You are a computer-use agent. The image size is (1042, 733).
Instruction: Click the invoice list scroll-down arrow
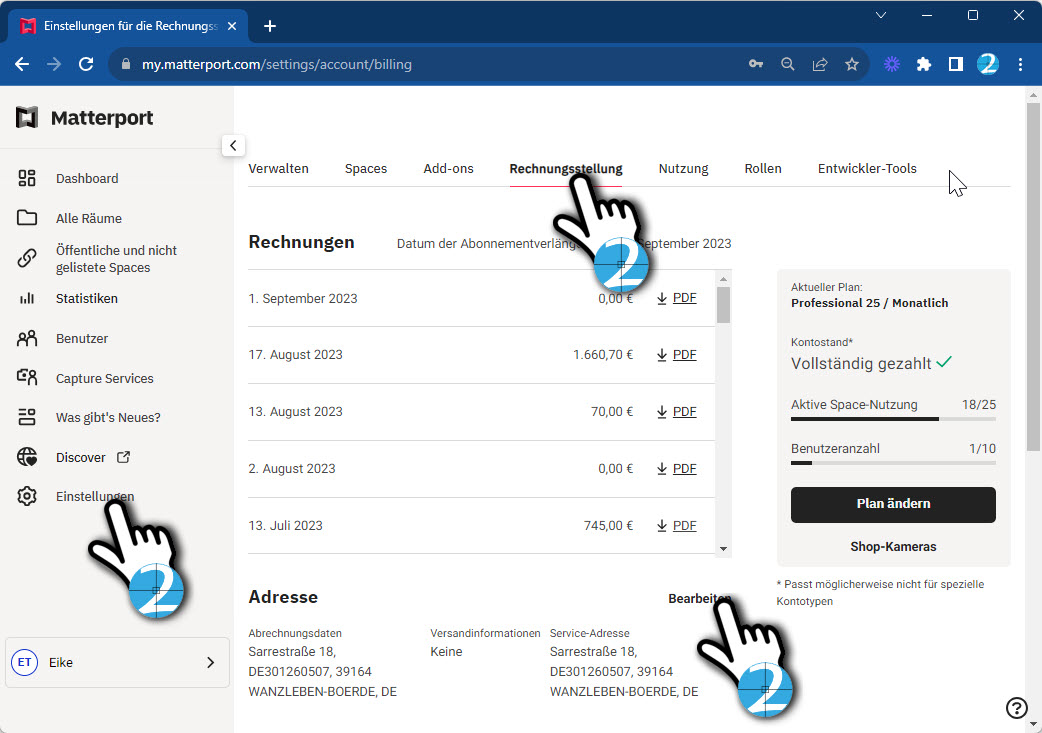[x=724, y=549]
